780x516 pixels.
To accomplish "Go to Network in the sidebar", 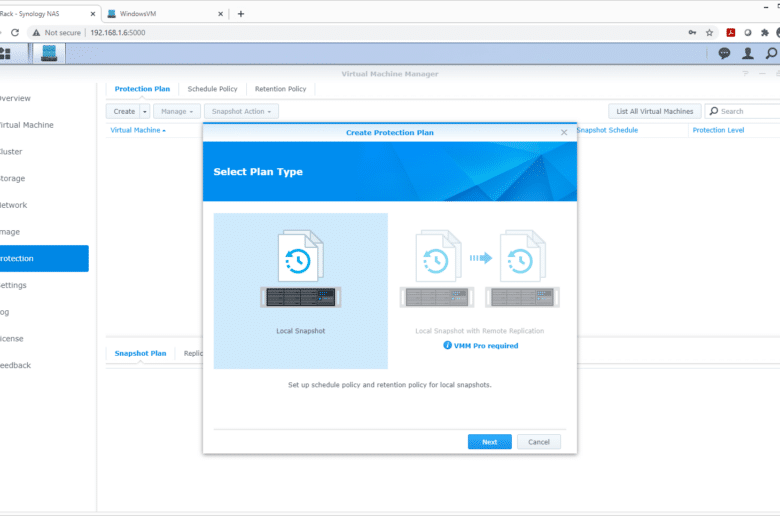I will click(x=13, y=205).
